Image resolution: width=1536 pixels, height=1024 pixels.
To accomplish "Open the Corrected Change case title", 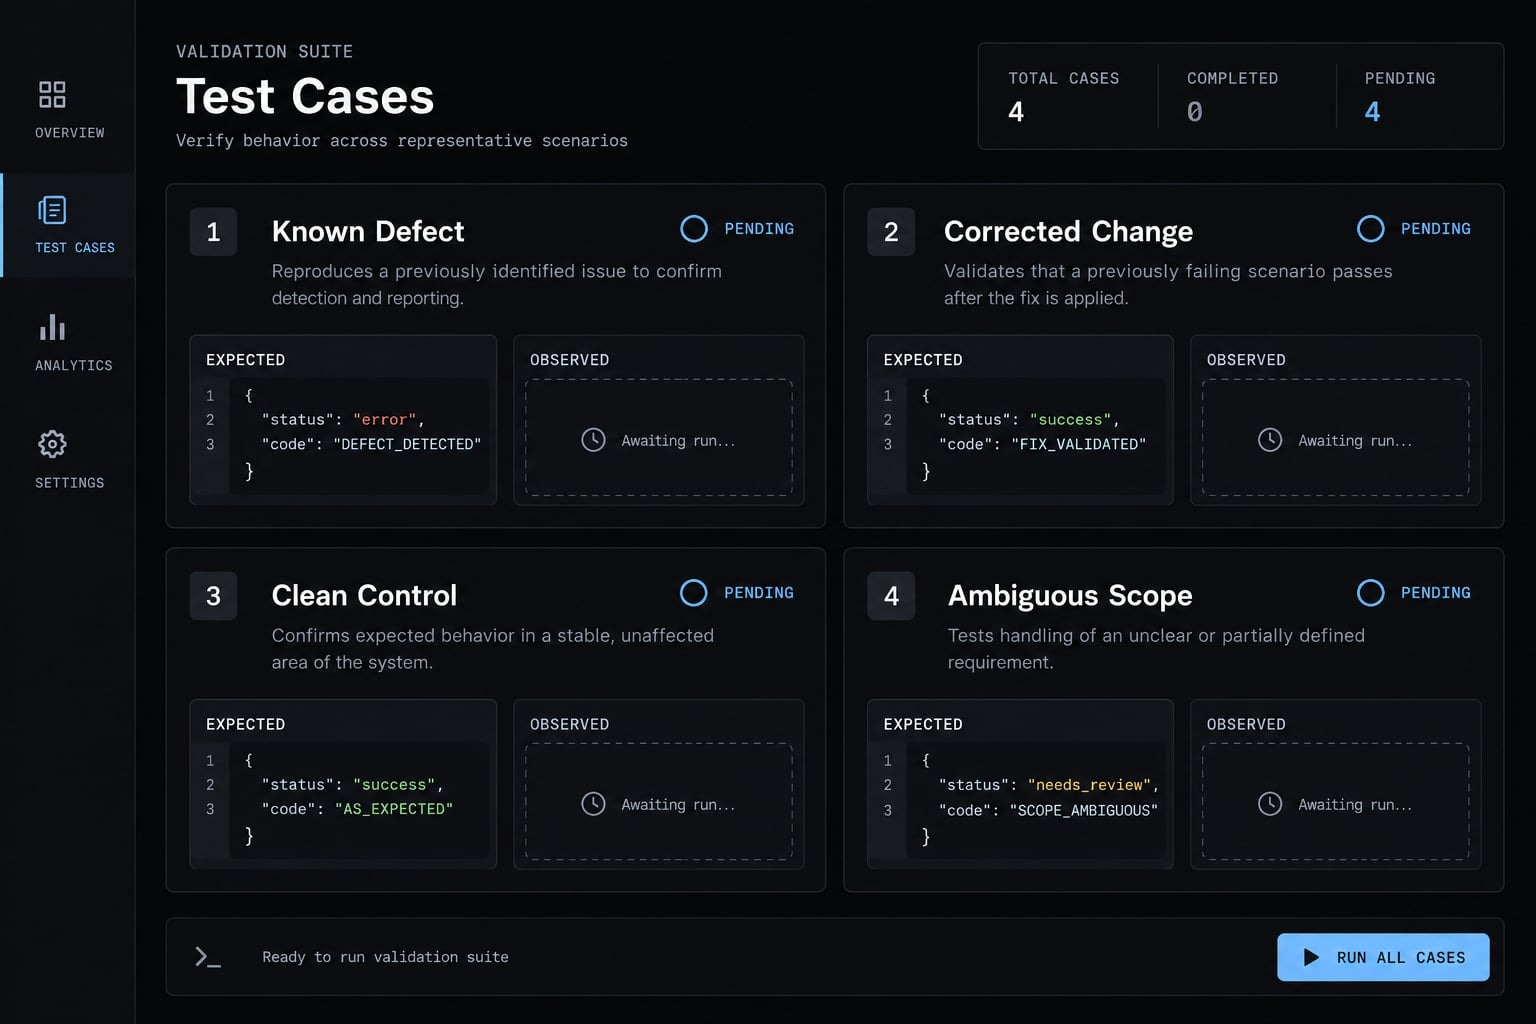I will (x=1068, y=231).
